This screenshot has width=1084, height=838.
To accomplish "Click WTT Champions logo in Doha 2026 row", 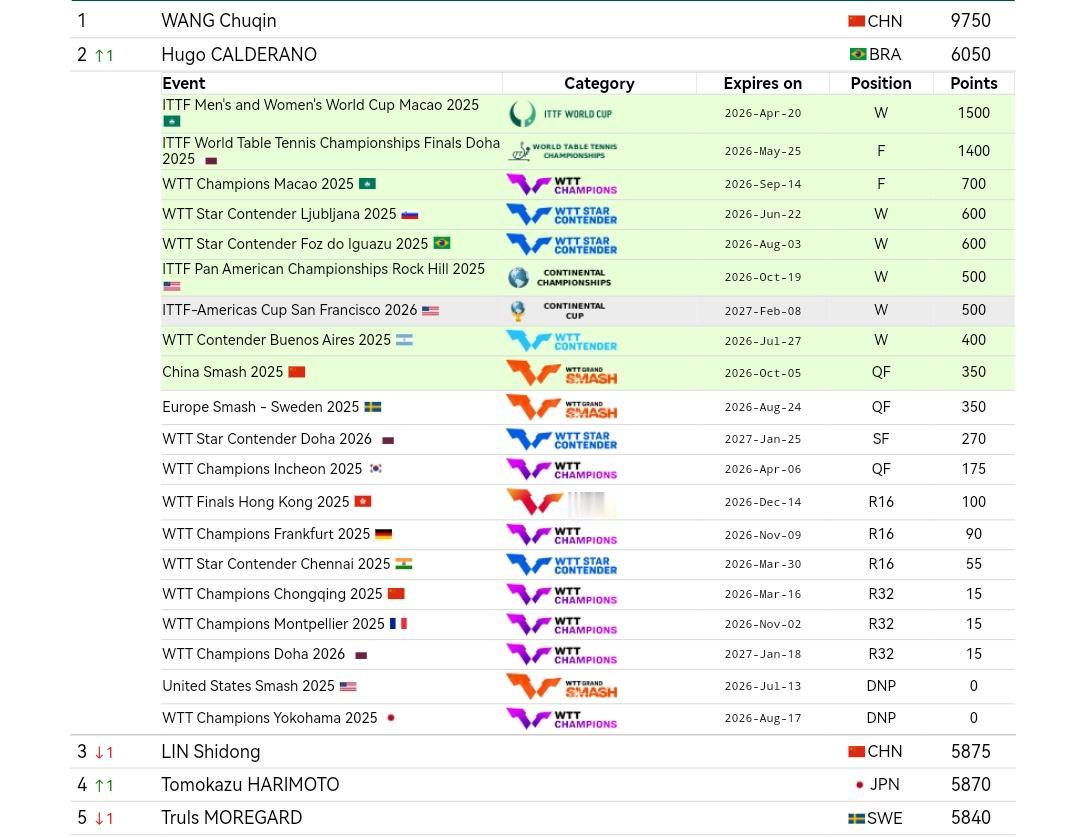I will 562,654.
